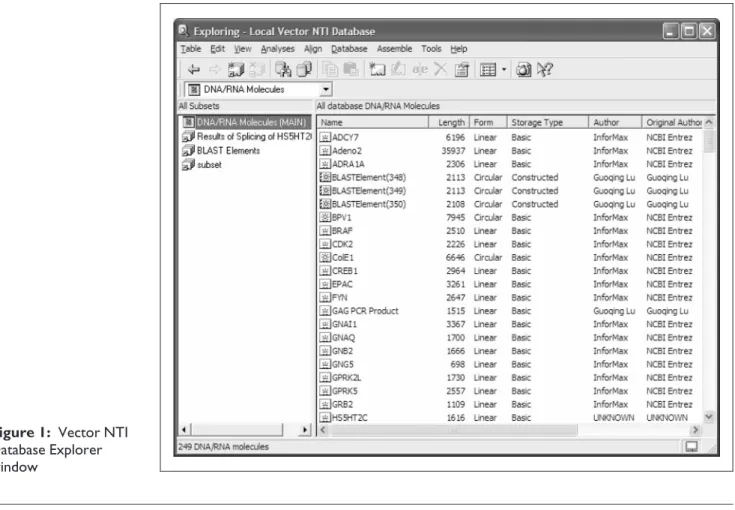Click the database search (binoculars) toolbar icon
This screenshot has height=510, width=735.
(x=283, y=70)
